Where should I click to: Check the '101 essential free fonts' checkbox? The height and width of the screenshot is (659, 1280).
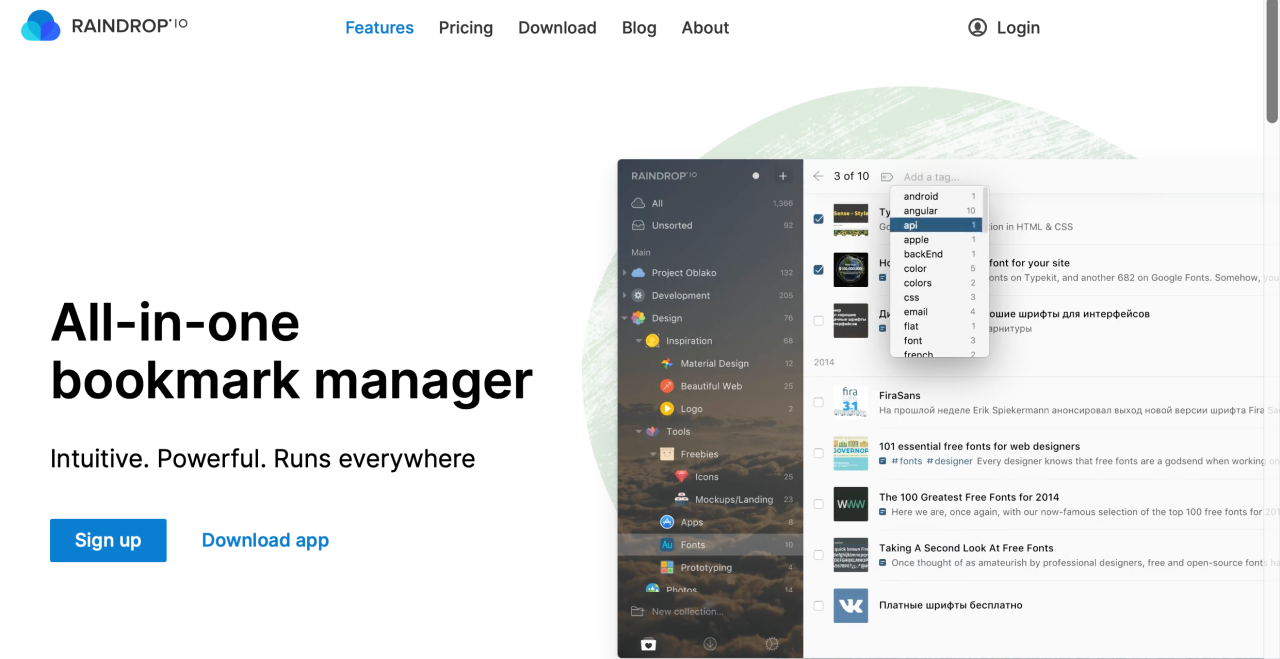[819, 453]
